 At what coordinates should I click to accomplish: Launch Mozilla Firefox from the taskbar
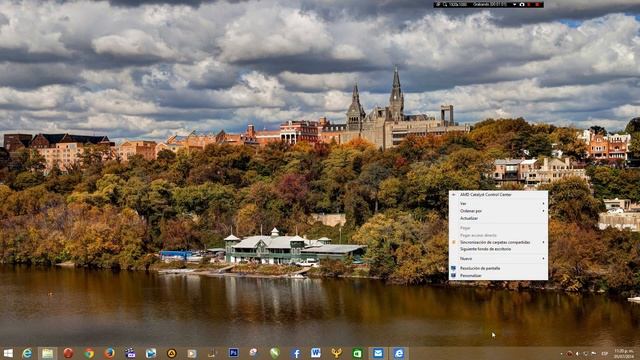109,353
